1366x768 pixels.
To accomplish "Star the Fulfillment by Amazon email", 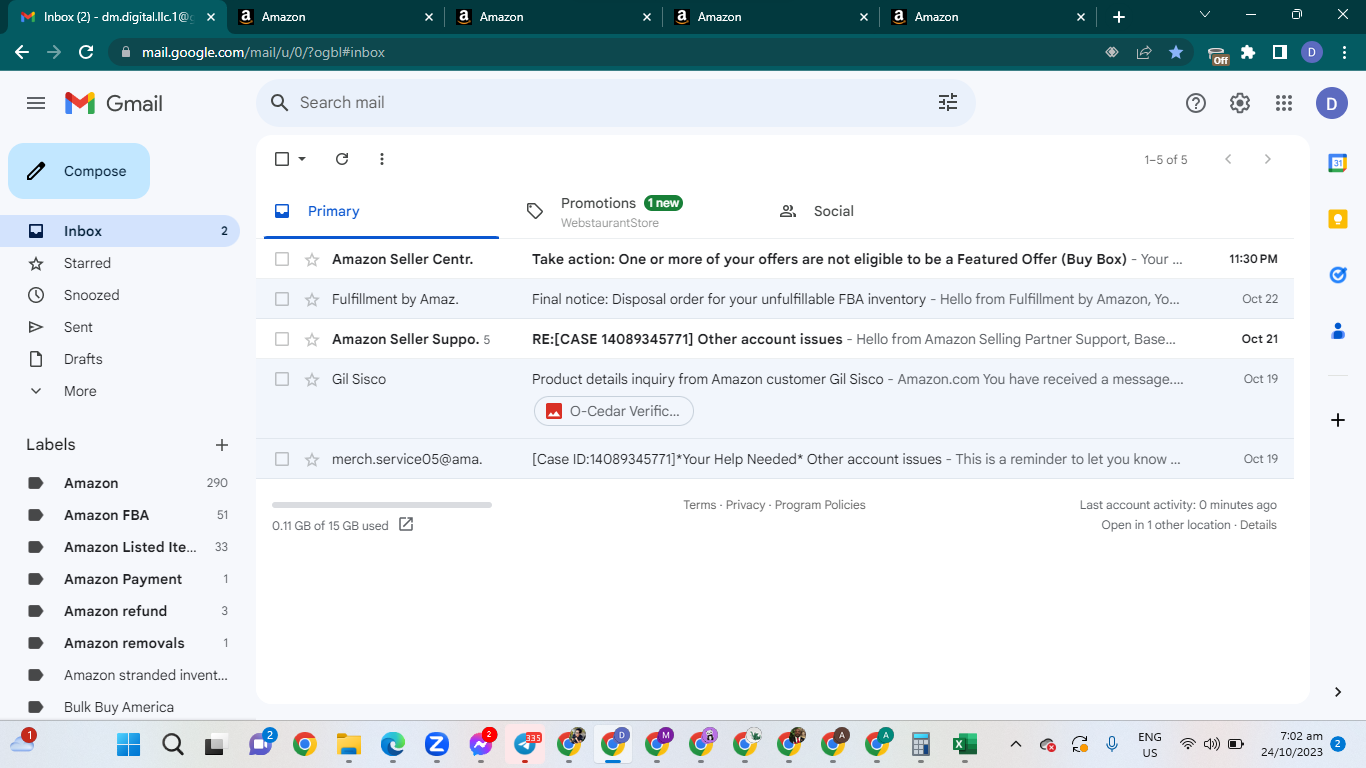I will click(312, 299).
